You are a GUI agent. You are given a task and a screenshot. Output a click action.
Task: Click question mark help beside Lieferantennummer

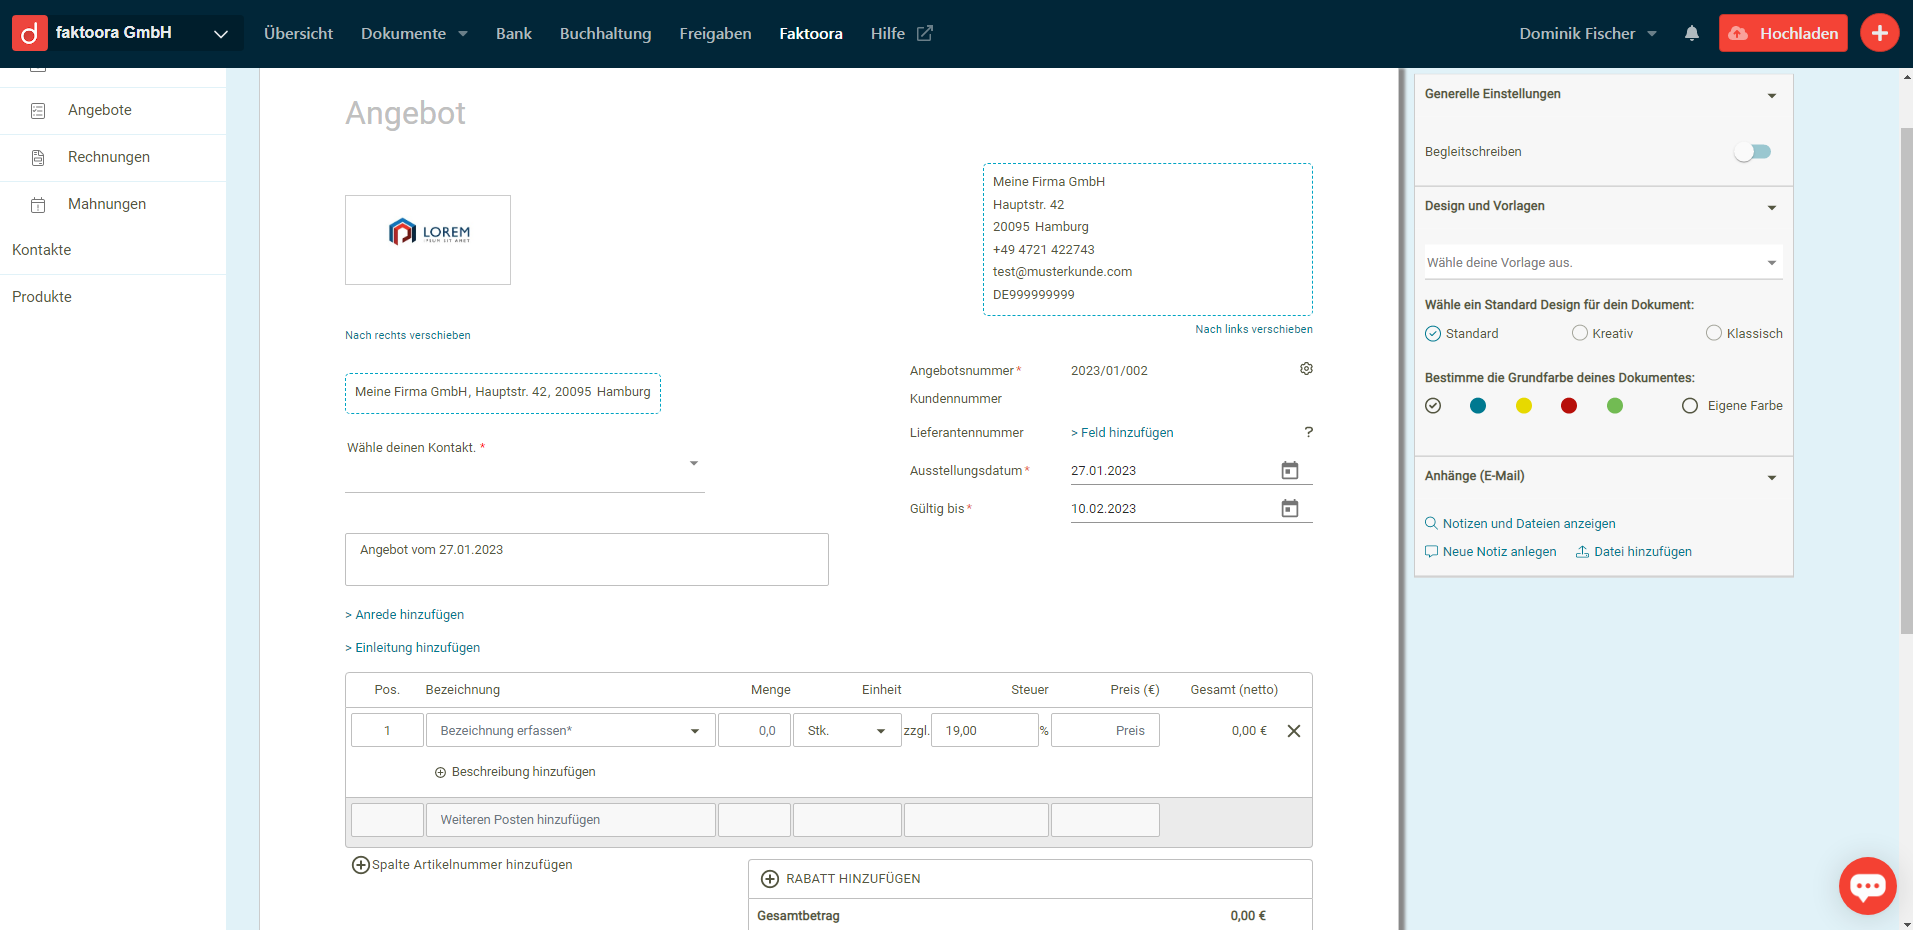pos(1308,432)
